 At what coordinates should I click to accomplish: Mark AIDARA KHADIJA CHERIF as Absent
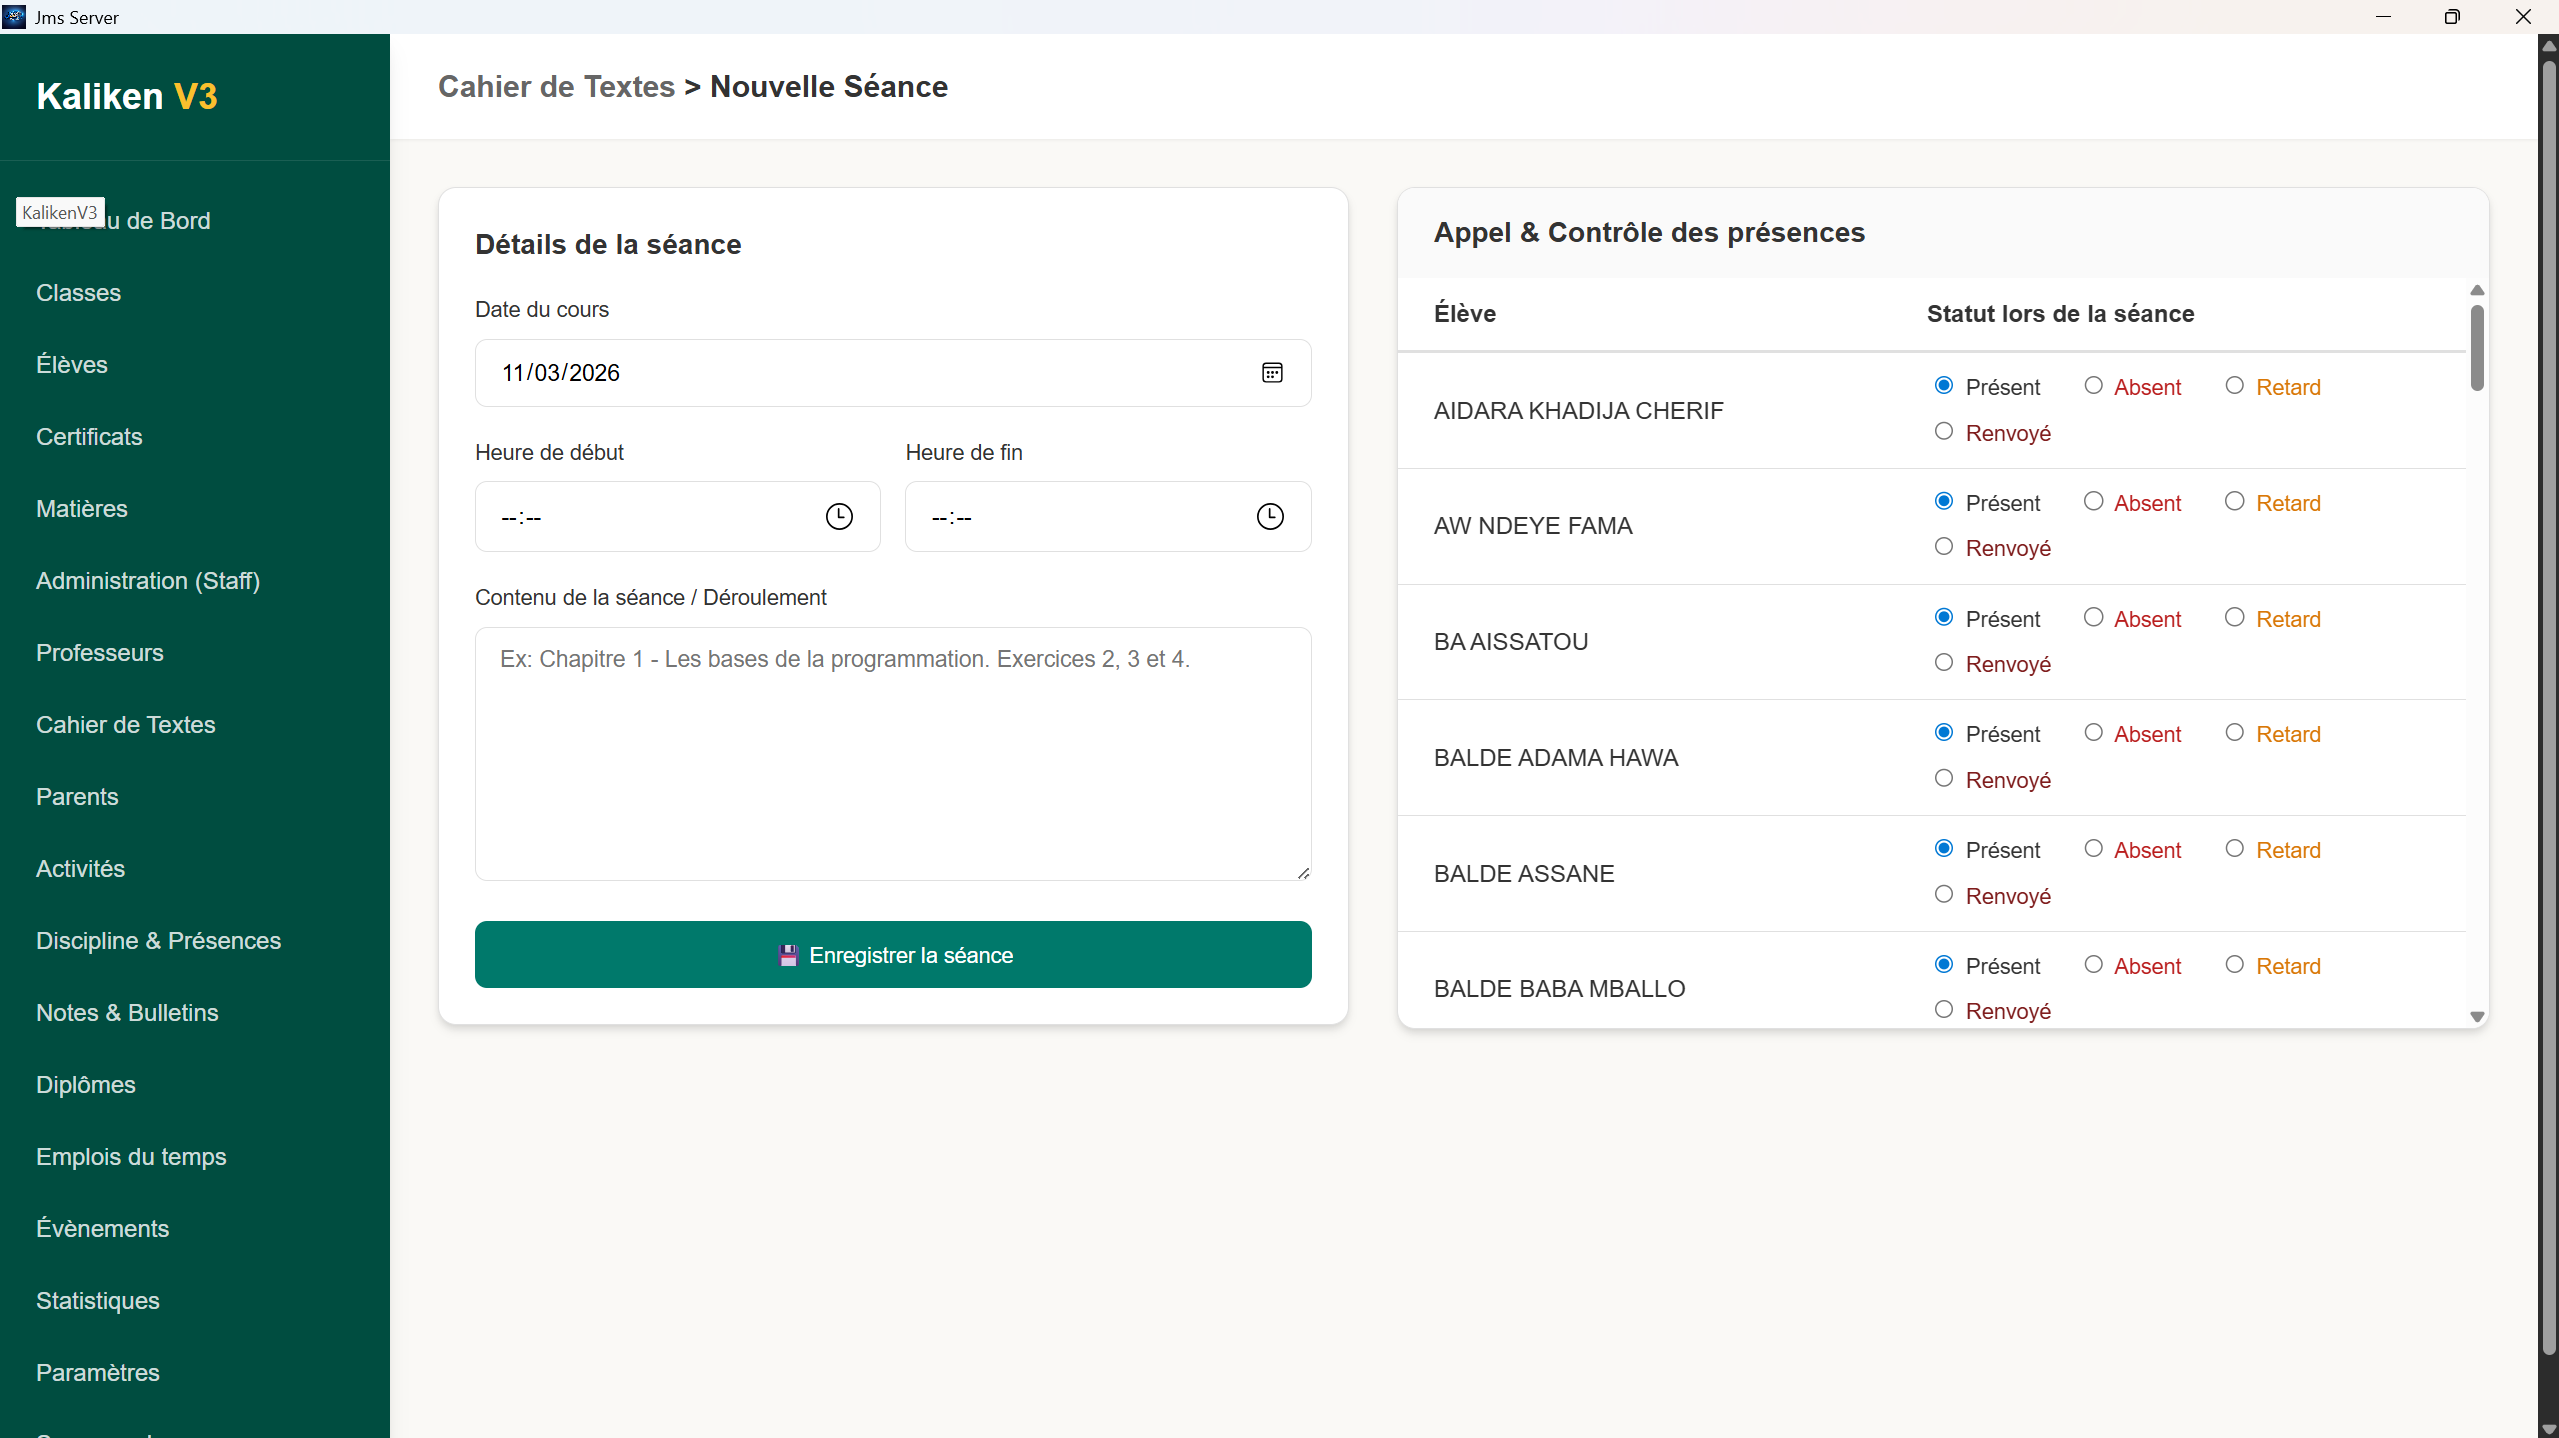[x=2093, y=386]
